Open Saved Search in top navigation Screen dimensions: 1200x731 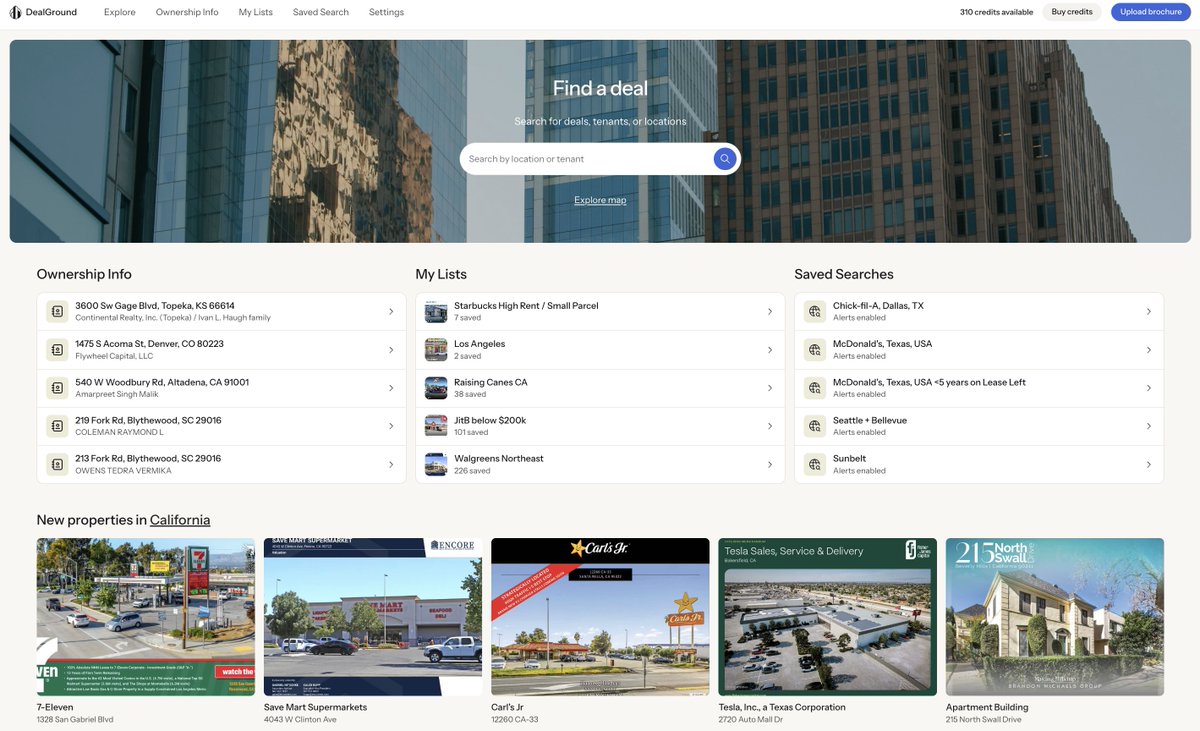point(321,12)
